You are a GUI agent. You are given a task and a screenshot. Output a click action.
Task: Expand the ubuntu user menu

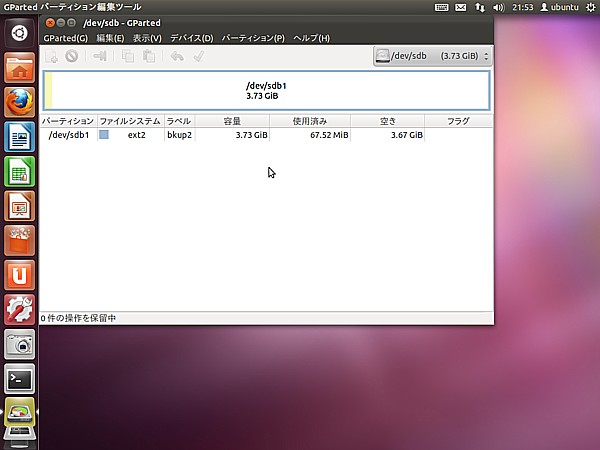pos(559,7)
